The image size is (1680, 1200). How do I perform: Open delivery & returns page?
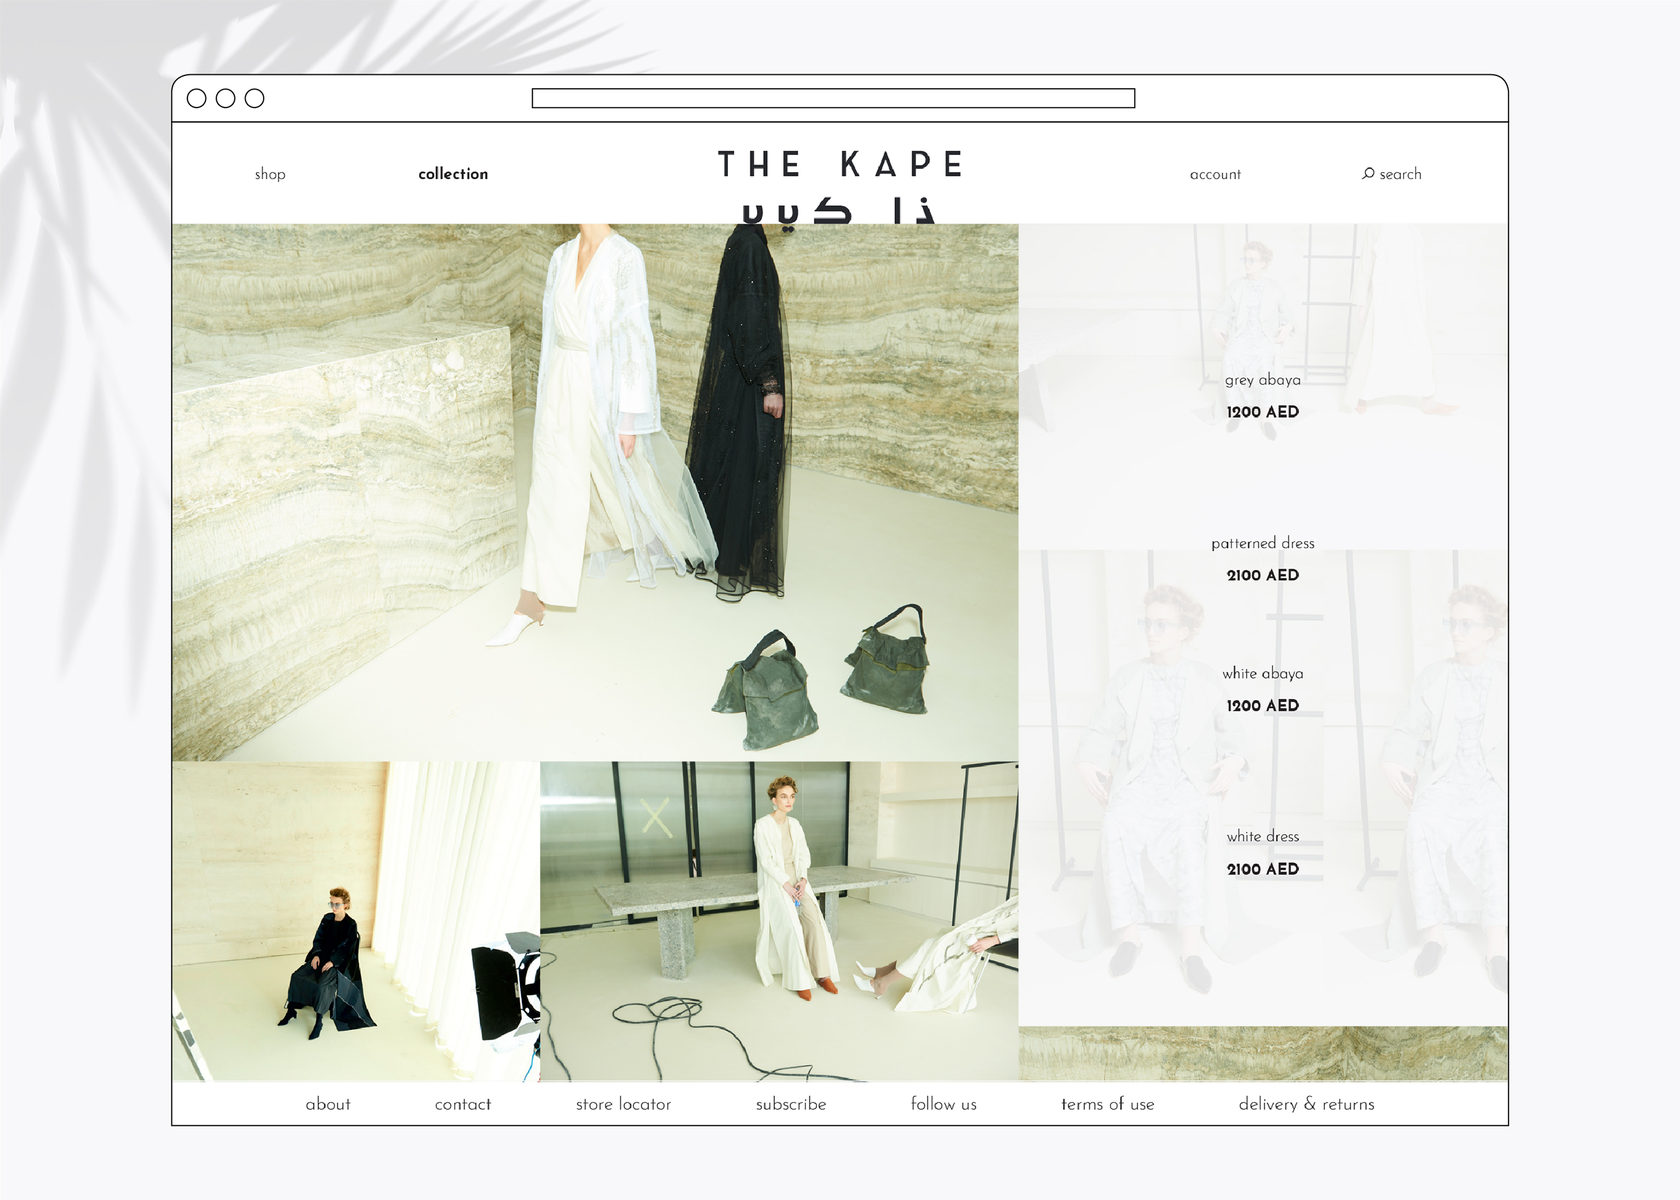coord(1306,1104)
